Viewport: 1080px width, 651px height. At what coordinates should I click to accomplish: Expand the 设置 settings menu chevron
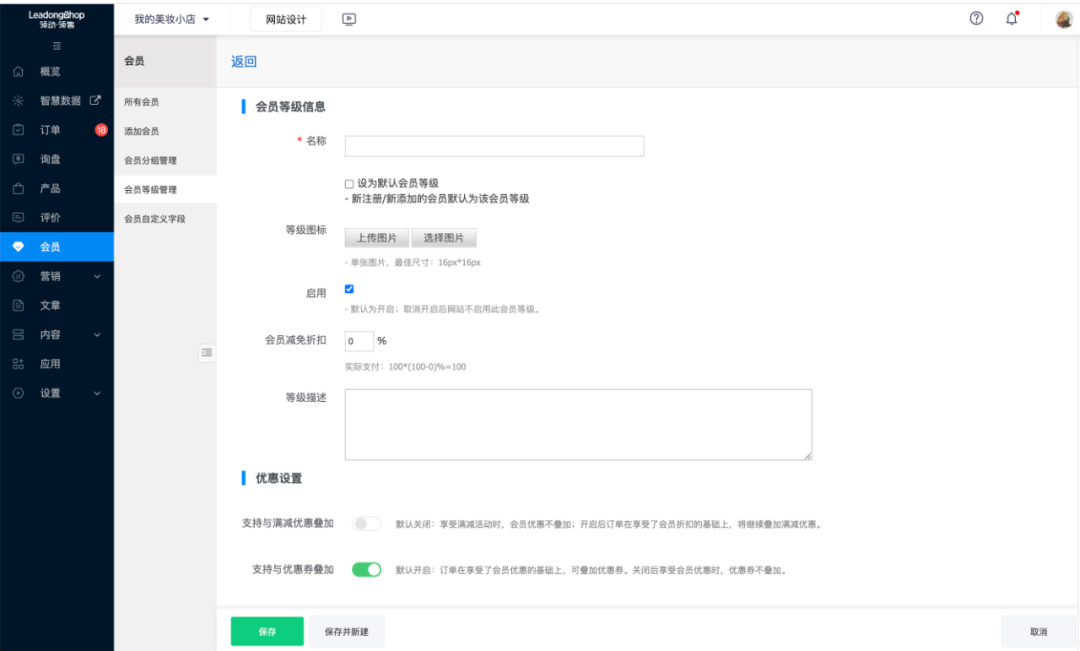(96, 393)
